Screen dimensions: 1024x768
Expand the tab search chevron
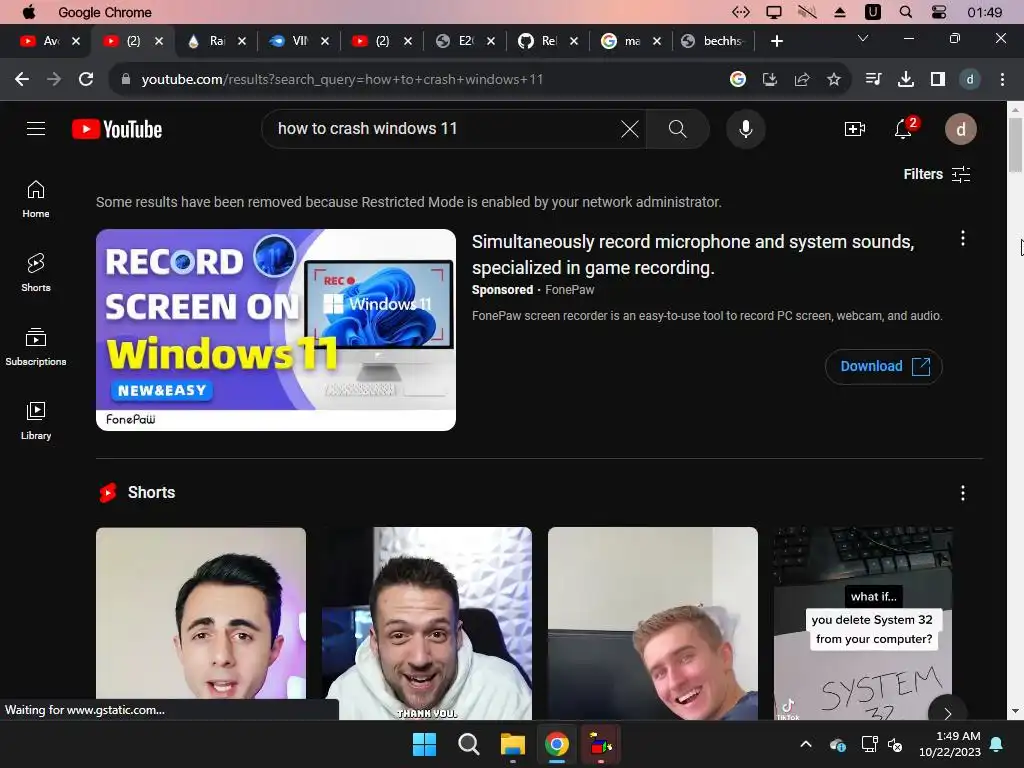(x=863, y=39)
